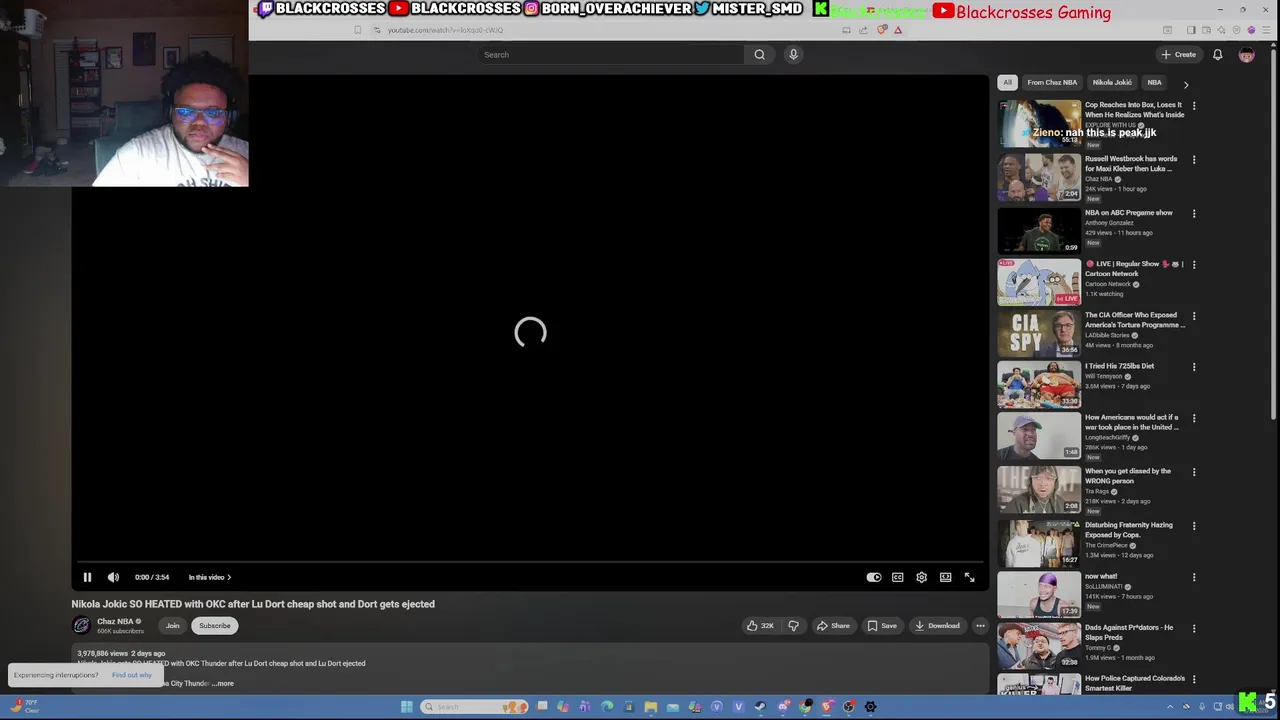The image size is (1280, 720).
Task: Open the Create menu
Action: pyautogui.click(x=1178, y=55)
